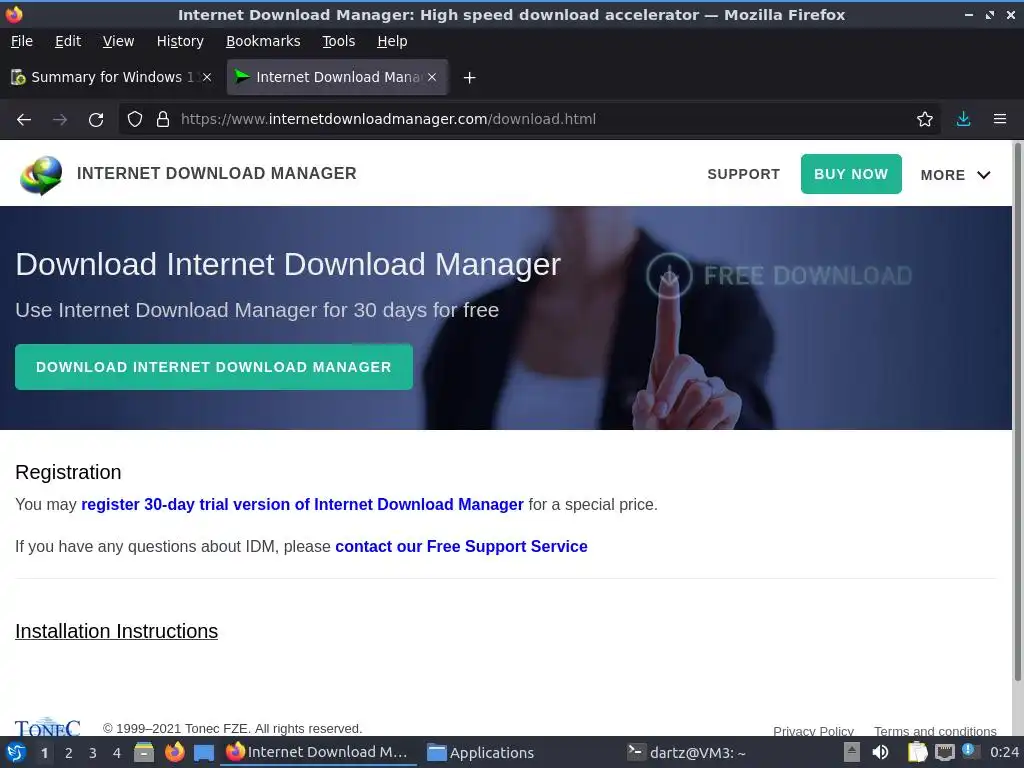The image size is (1024, 768).
Task: Click the IDM globe logo in header
Action: [x=41, y=174]
